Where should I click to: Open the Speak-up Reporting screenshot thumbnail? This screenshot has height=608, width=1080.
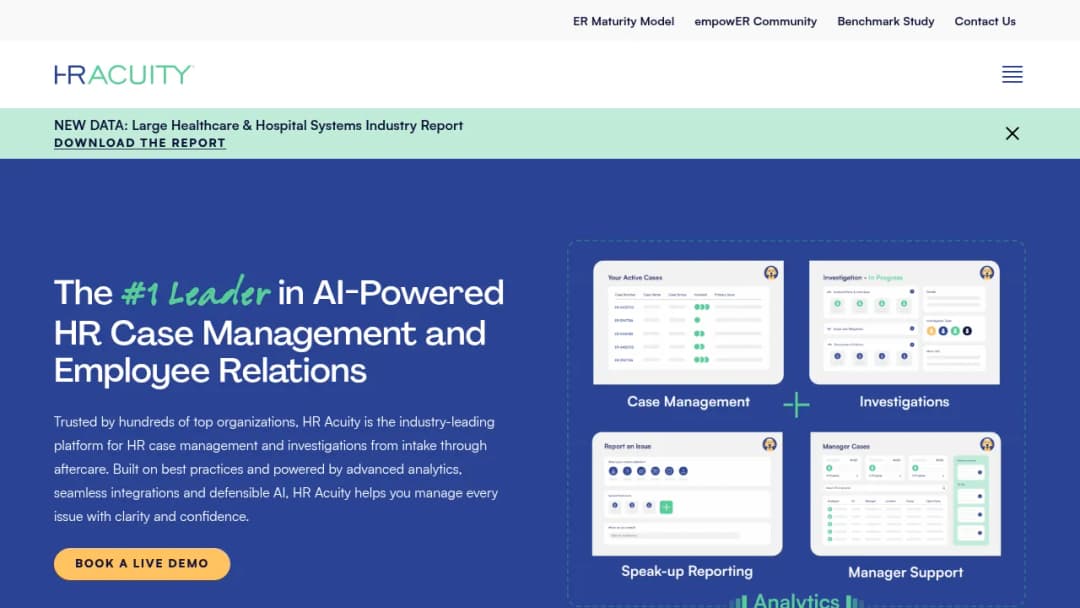coord(687,494)
